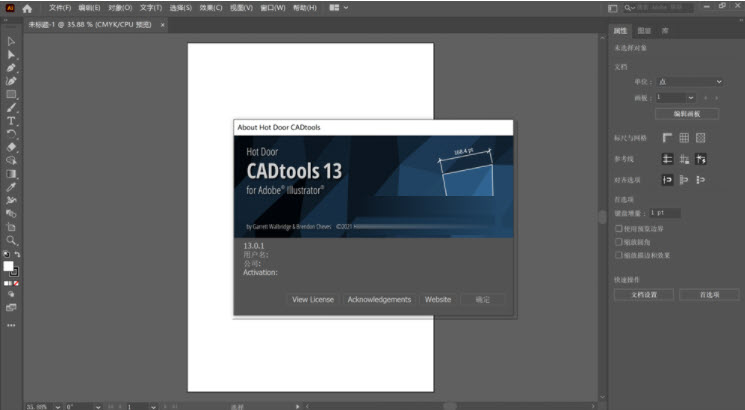
Task: Open Edit Toolbar three-dots button
Action: coord(11,325)
